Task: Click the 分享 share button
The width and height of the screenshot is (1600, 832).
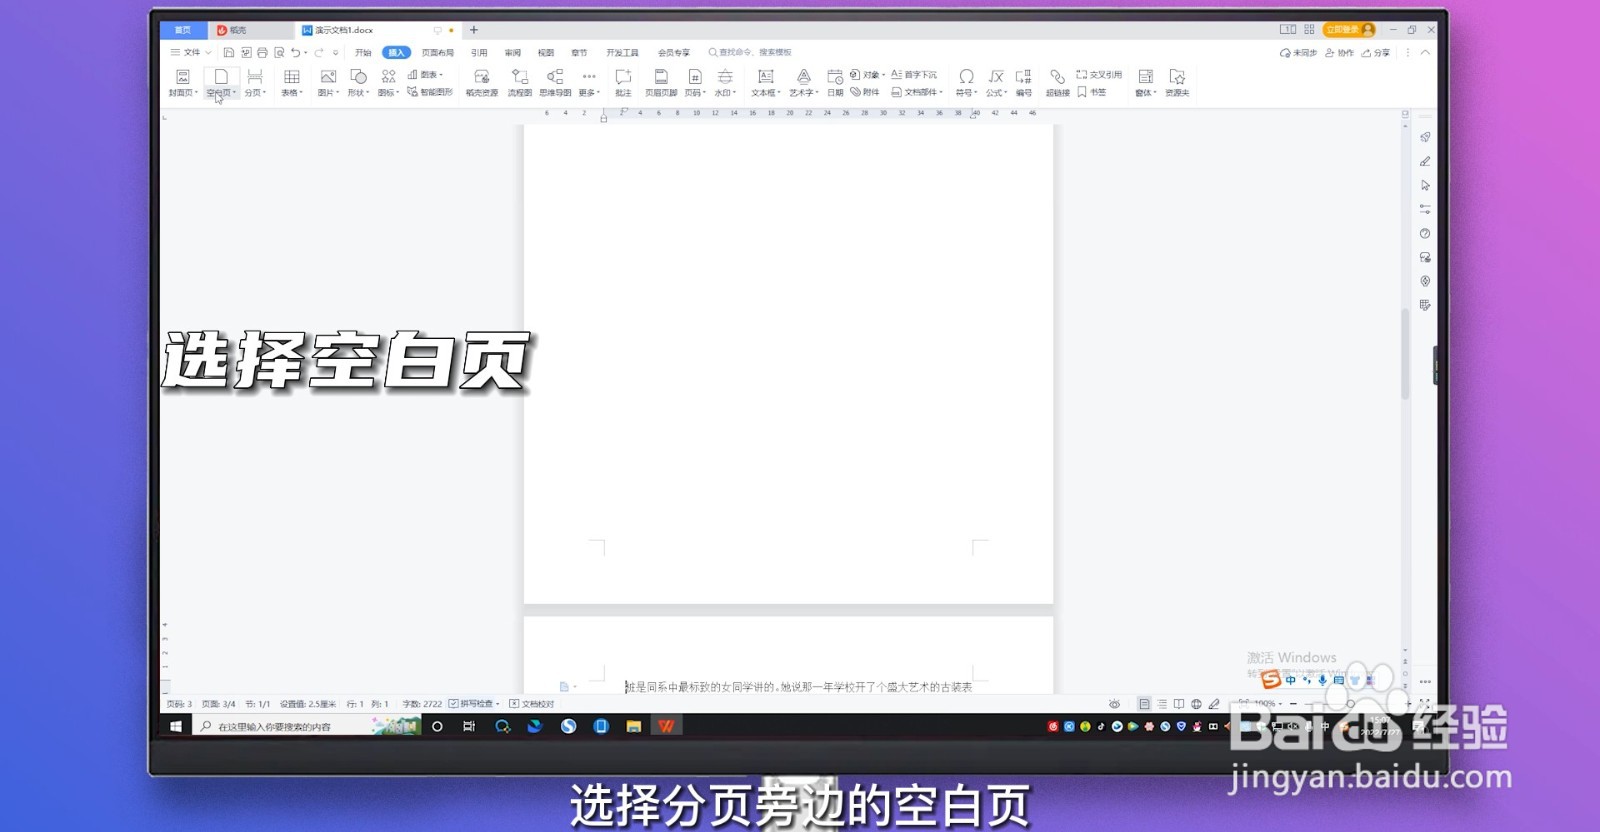Action: tap(1376, 53)
